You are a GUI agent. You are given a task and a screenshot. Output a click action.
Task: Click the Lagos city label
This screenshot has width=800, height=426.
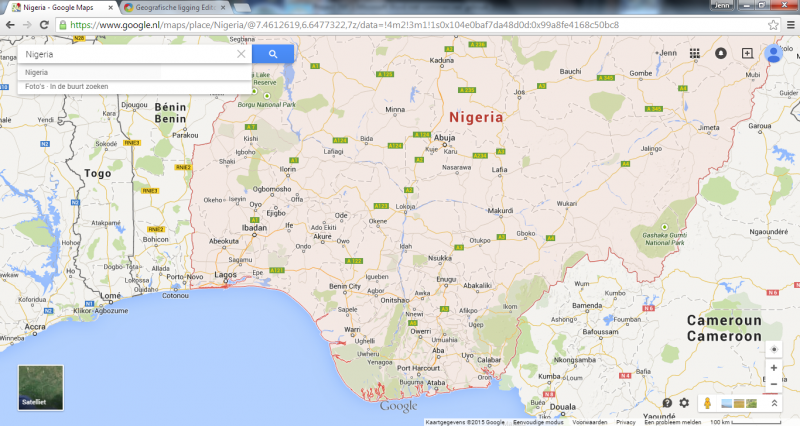[x=226, y=274]
